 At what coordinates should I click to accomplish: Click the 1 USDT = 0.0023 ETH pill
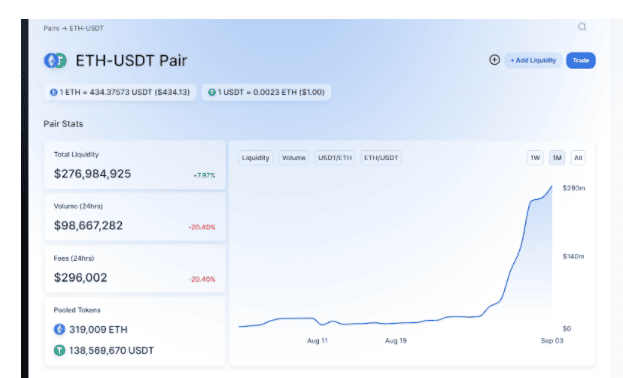tap(266, 92)
